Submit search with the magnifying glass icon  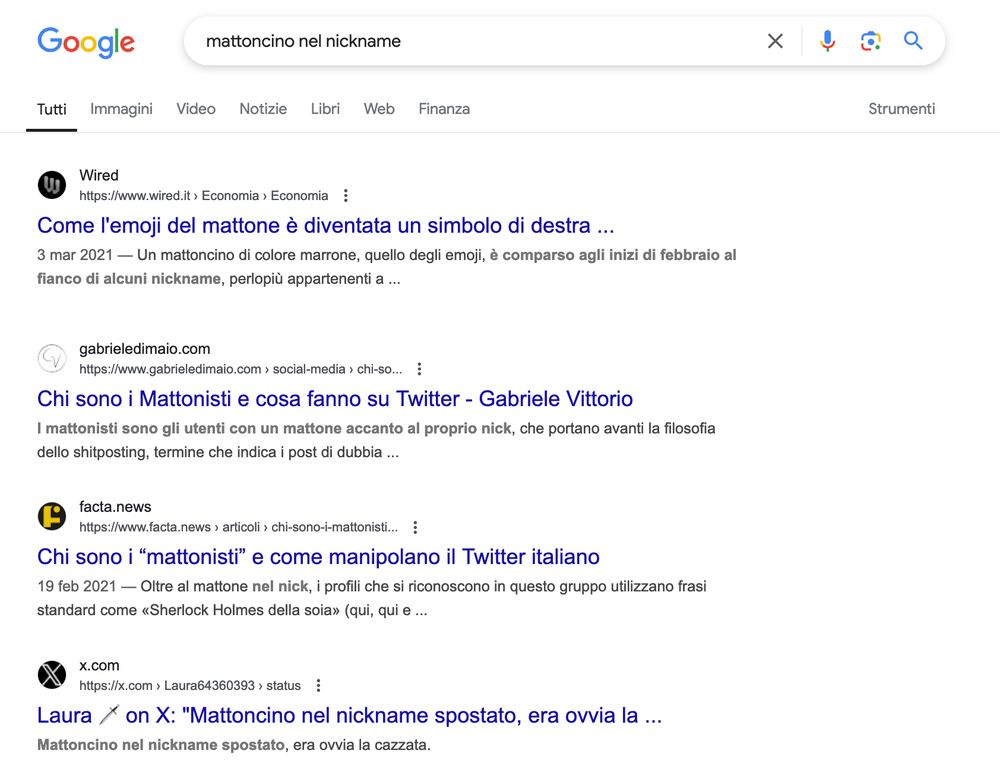click(913, 41)
